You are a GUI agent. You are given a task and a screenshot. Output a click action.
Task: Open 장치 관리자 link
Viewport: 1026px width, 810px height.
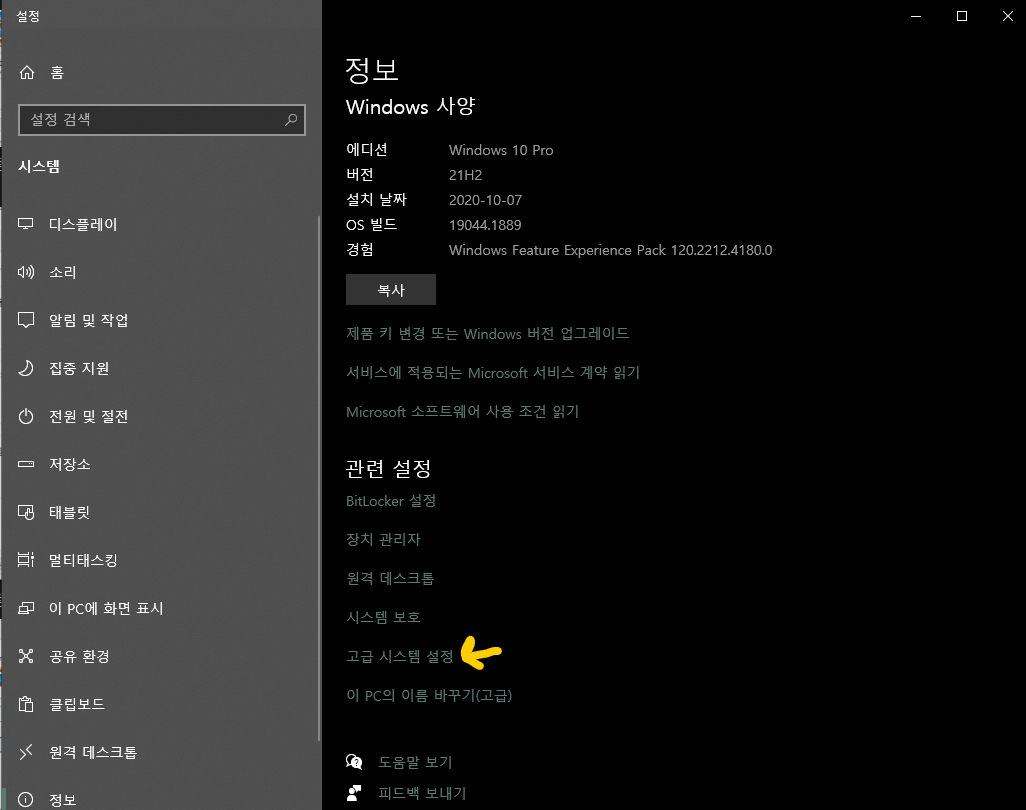tap(383, 539)
